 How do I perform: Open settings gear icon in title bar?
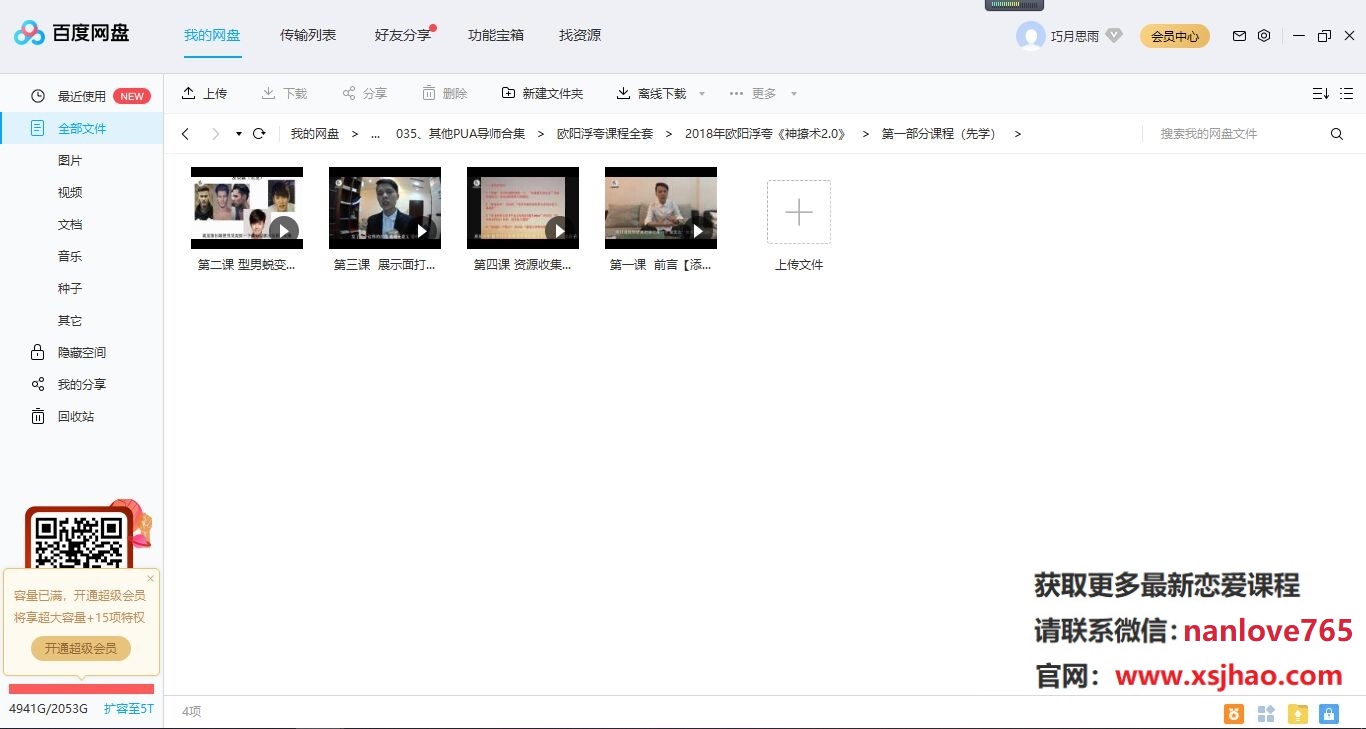pos(1264,36)
